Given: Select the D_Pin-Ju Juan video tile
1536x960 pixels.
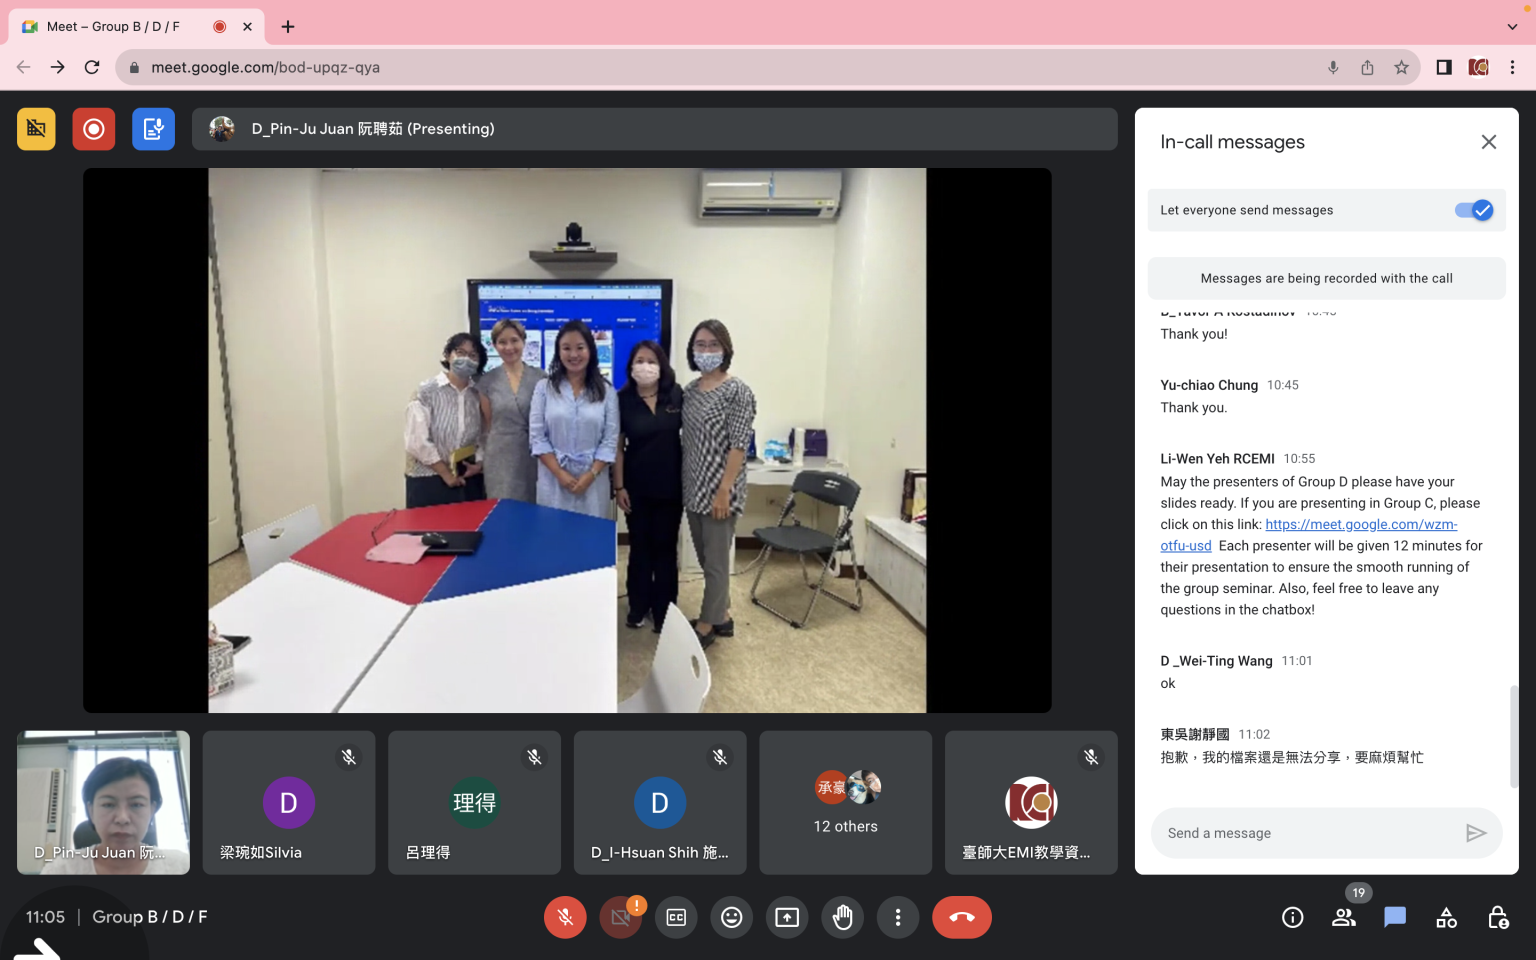Looking at the screenshot, I should tap(103, 803).
